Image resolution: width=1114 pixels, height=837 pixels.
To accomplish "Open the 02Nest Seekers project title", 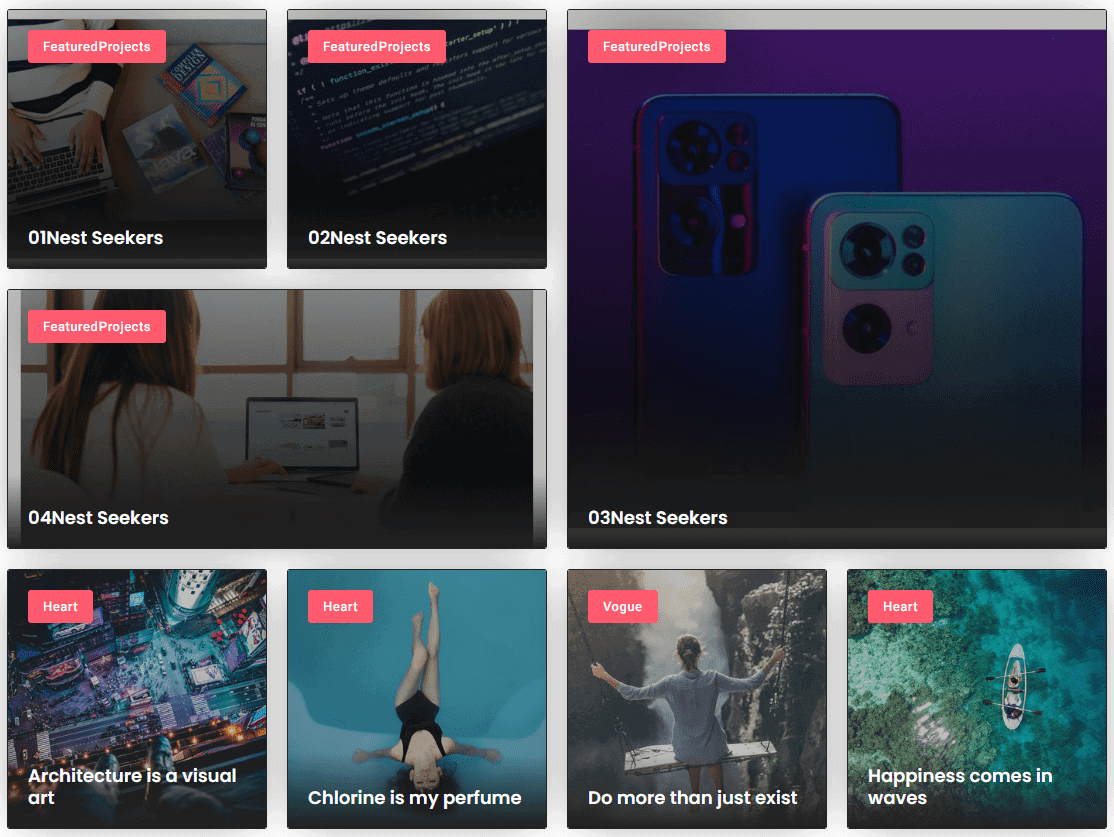I will (x=377, y=238).
